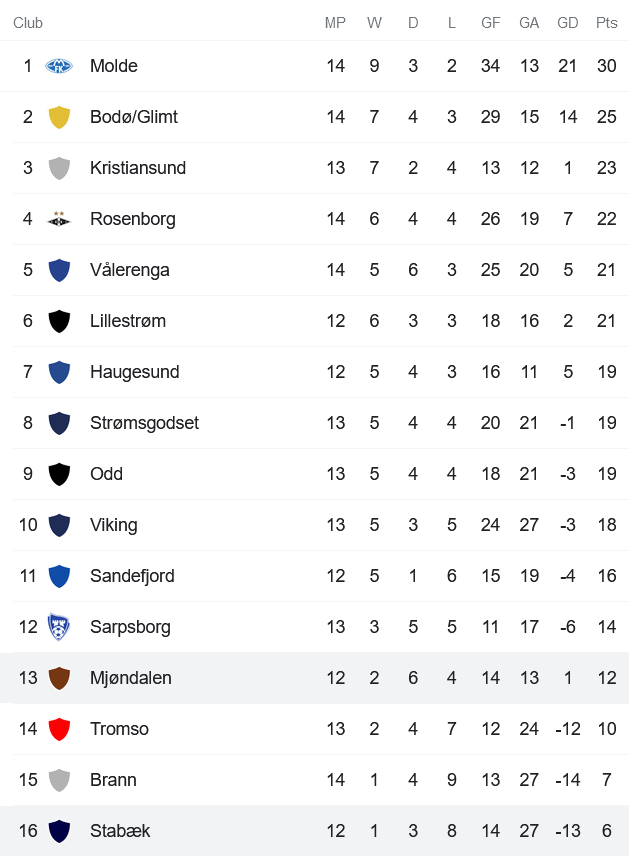
Task: Sort the table by the Pts column
Action: tap(606, 21)
